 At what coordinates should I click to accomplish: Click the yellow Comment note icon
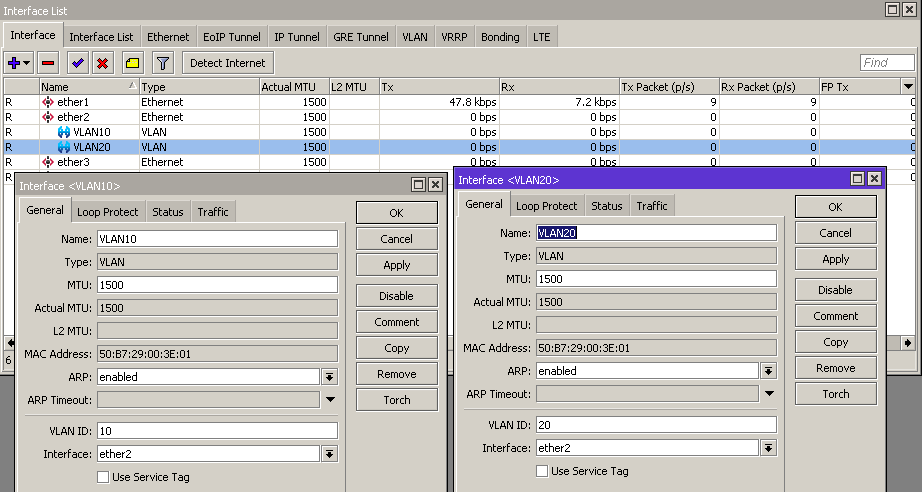(x=133, y=63)
